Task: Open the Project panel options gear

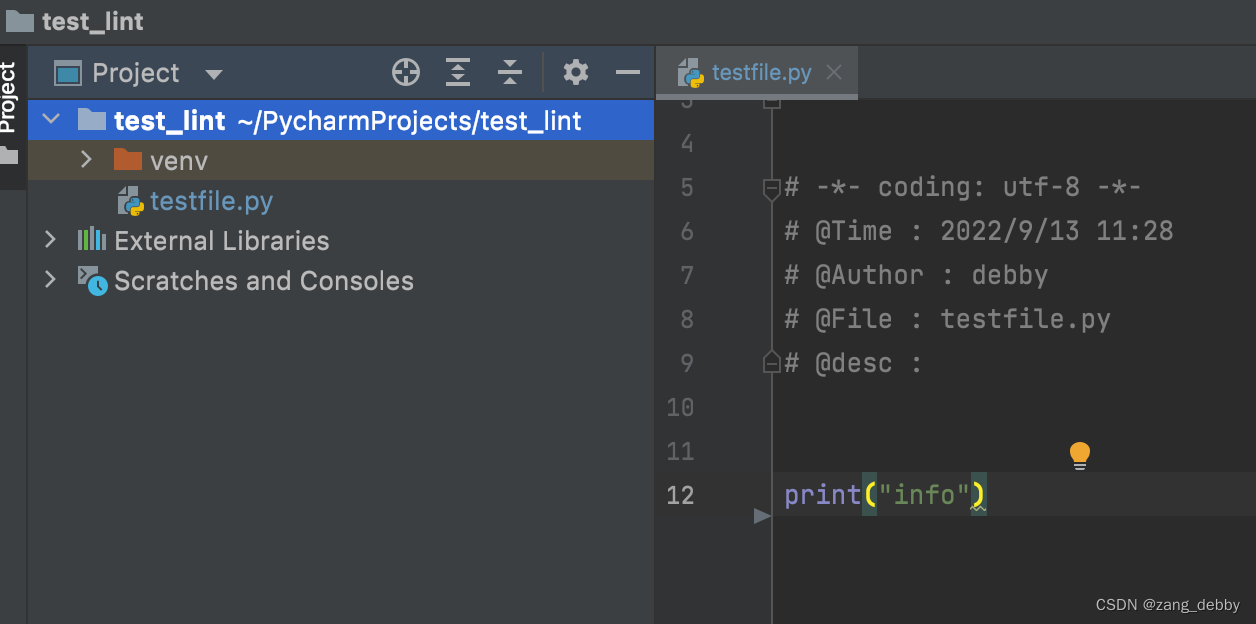Action: 575,72
